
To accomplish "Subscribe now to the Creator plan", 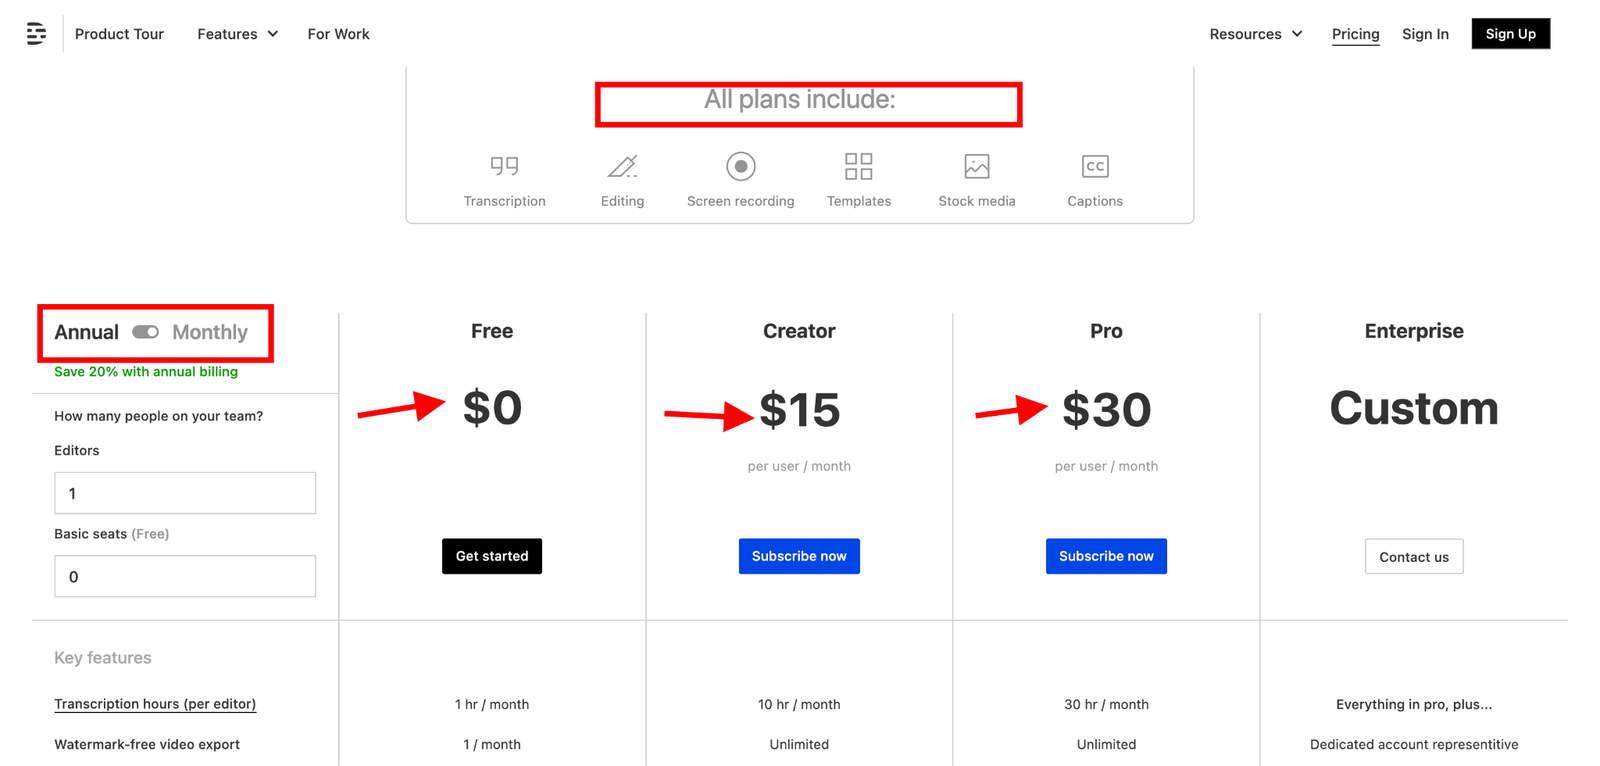I will click(x=799, y=556).
